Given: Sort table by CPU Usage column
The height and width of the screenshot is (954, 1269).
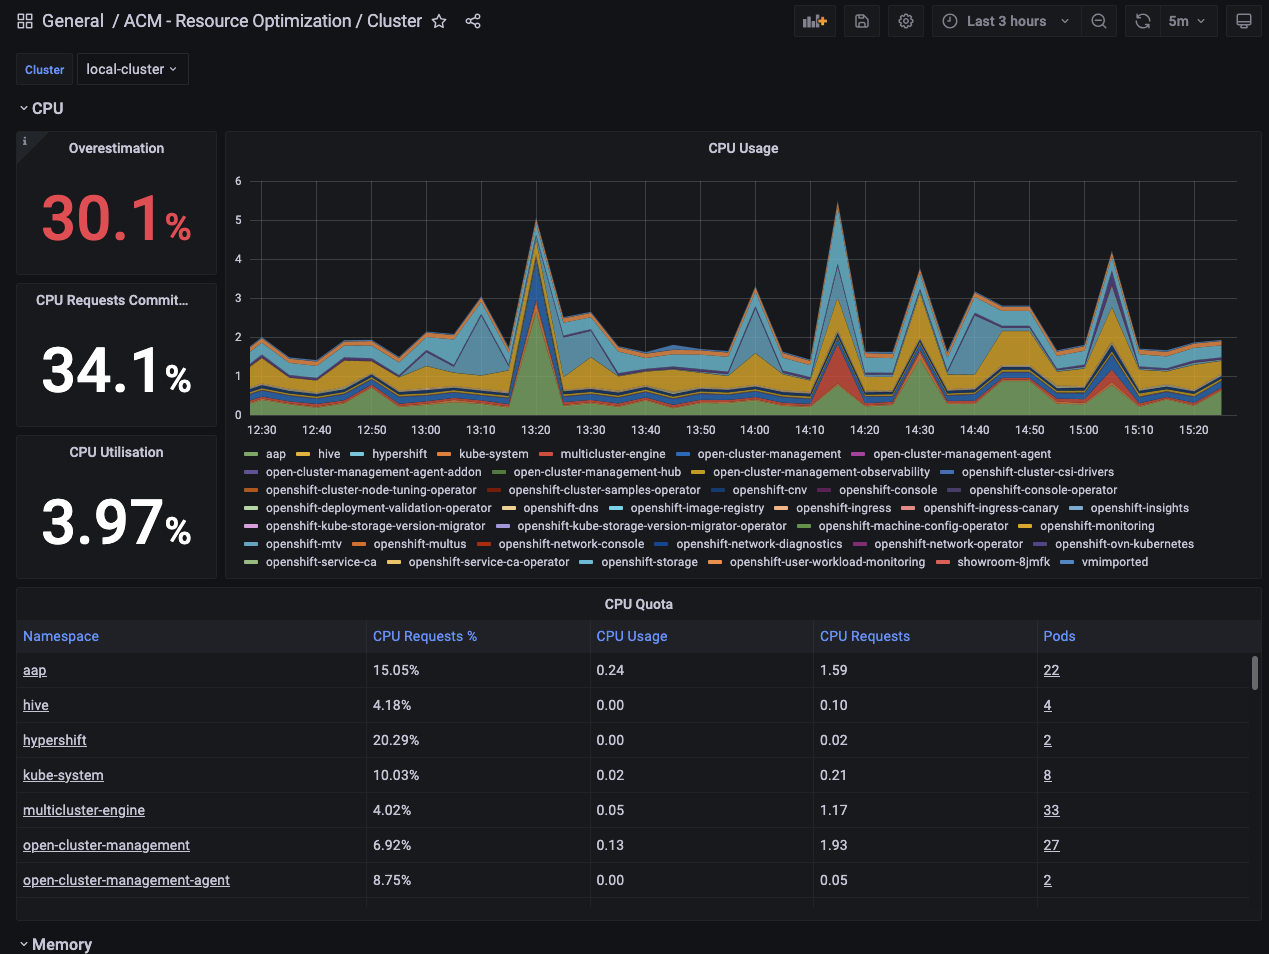Looking at the screenshot, I should tap(632, 636).
